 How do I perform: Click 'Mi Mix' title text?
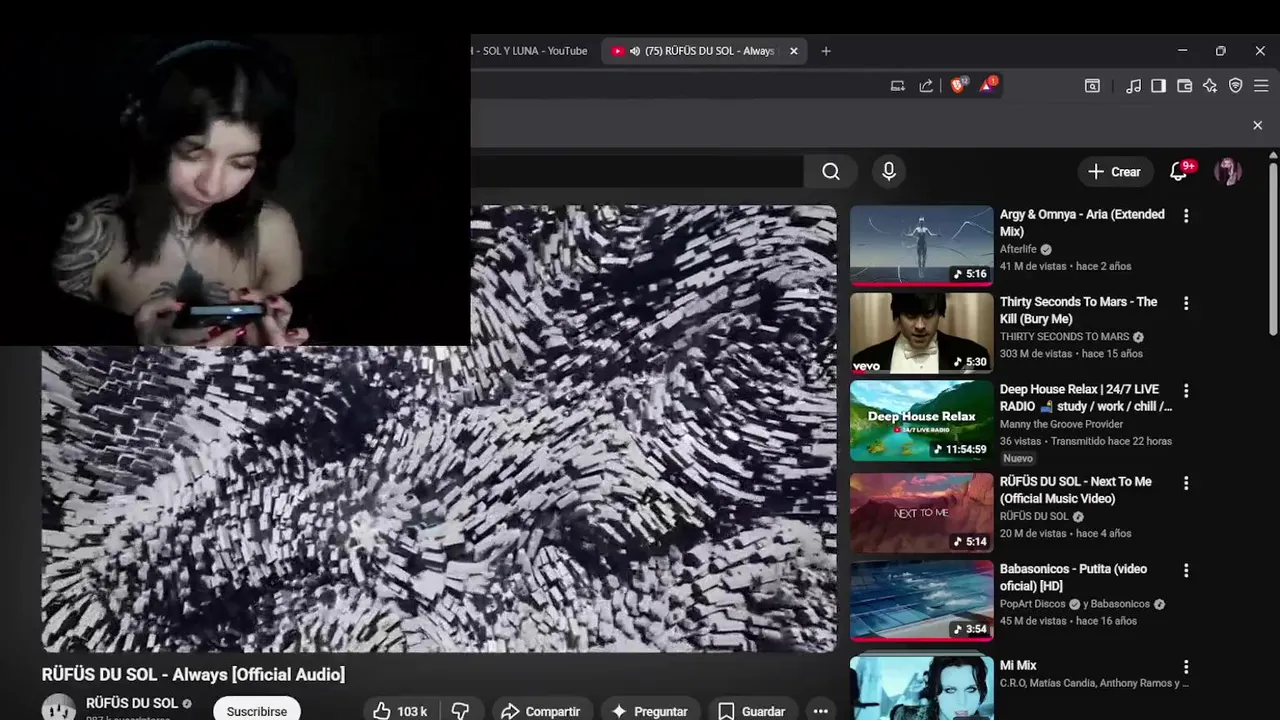click(x=1018, y=665)
